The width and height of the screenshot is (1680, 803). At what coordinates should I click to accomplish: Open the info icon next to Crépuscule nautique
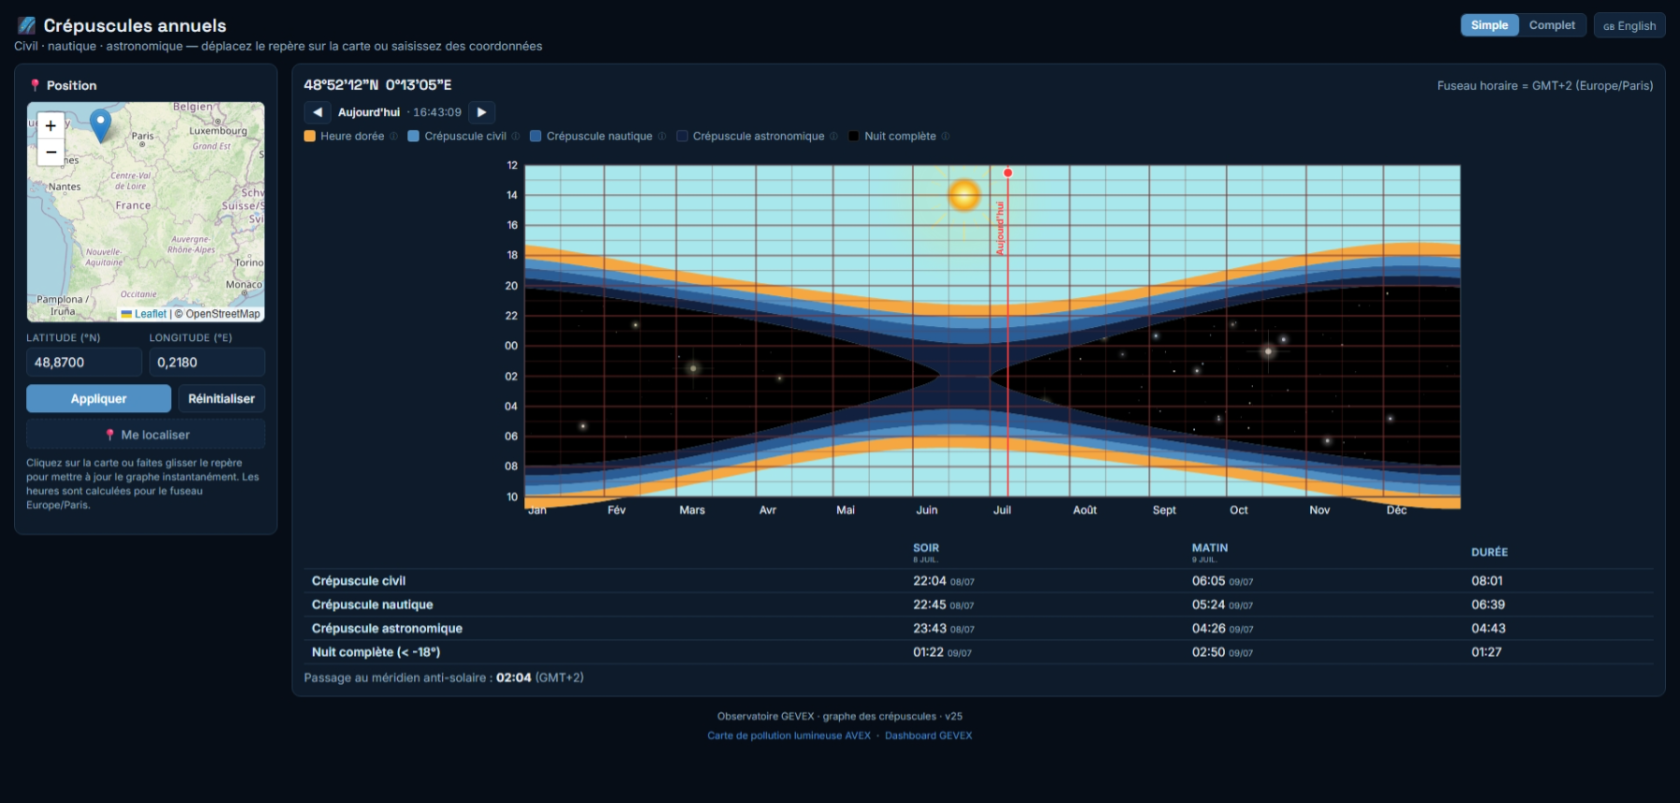(662, 136)
